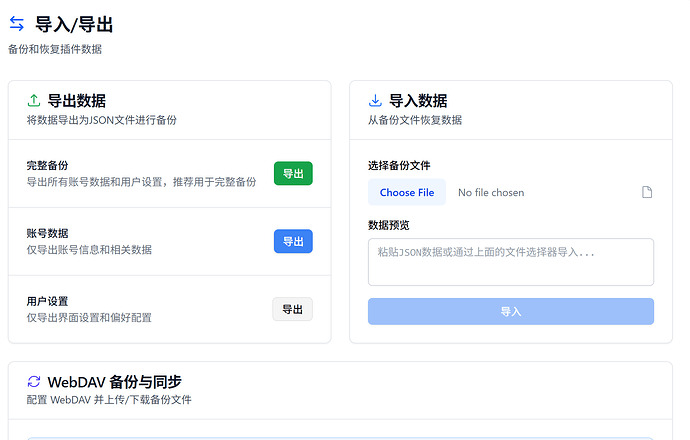The image size is (690, 440).
Task: Click the 将数据导出为JSON文件进行备份 description
Action: click(102, 120)
